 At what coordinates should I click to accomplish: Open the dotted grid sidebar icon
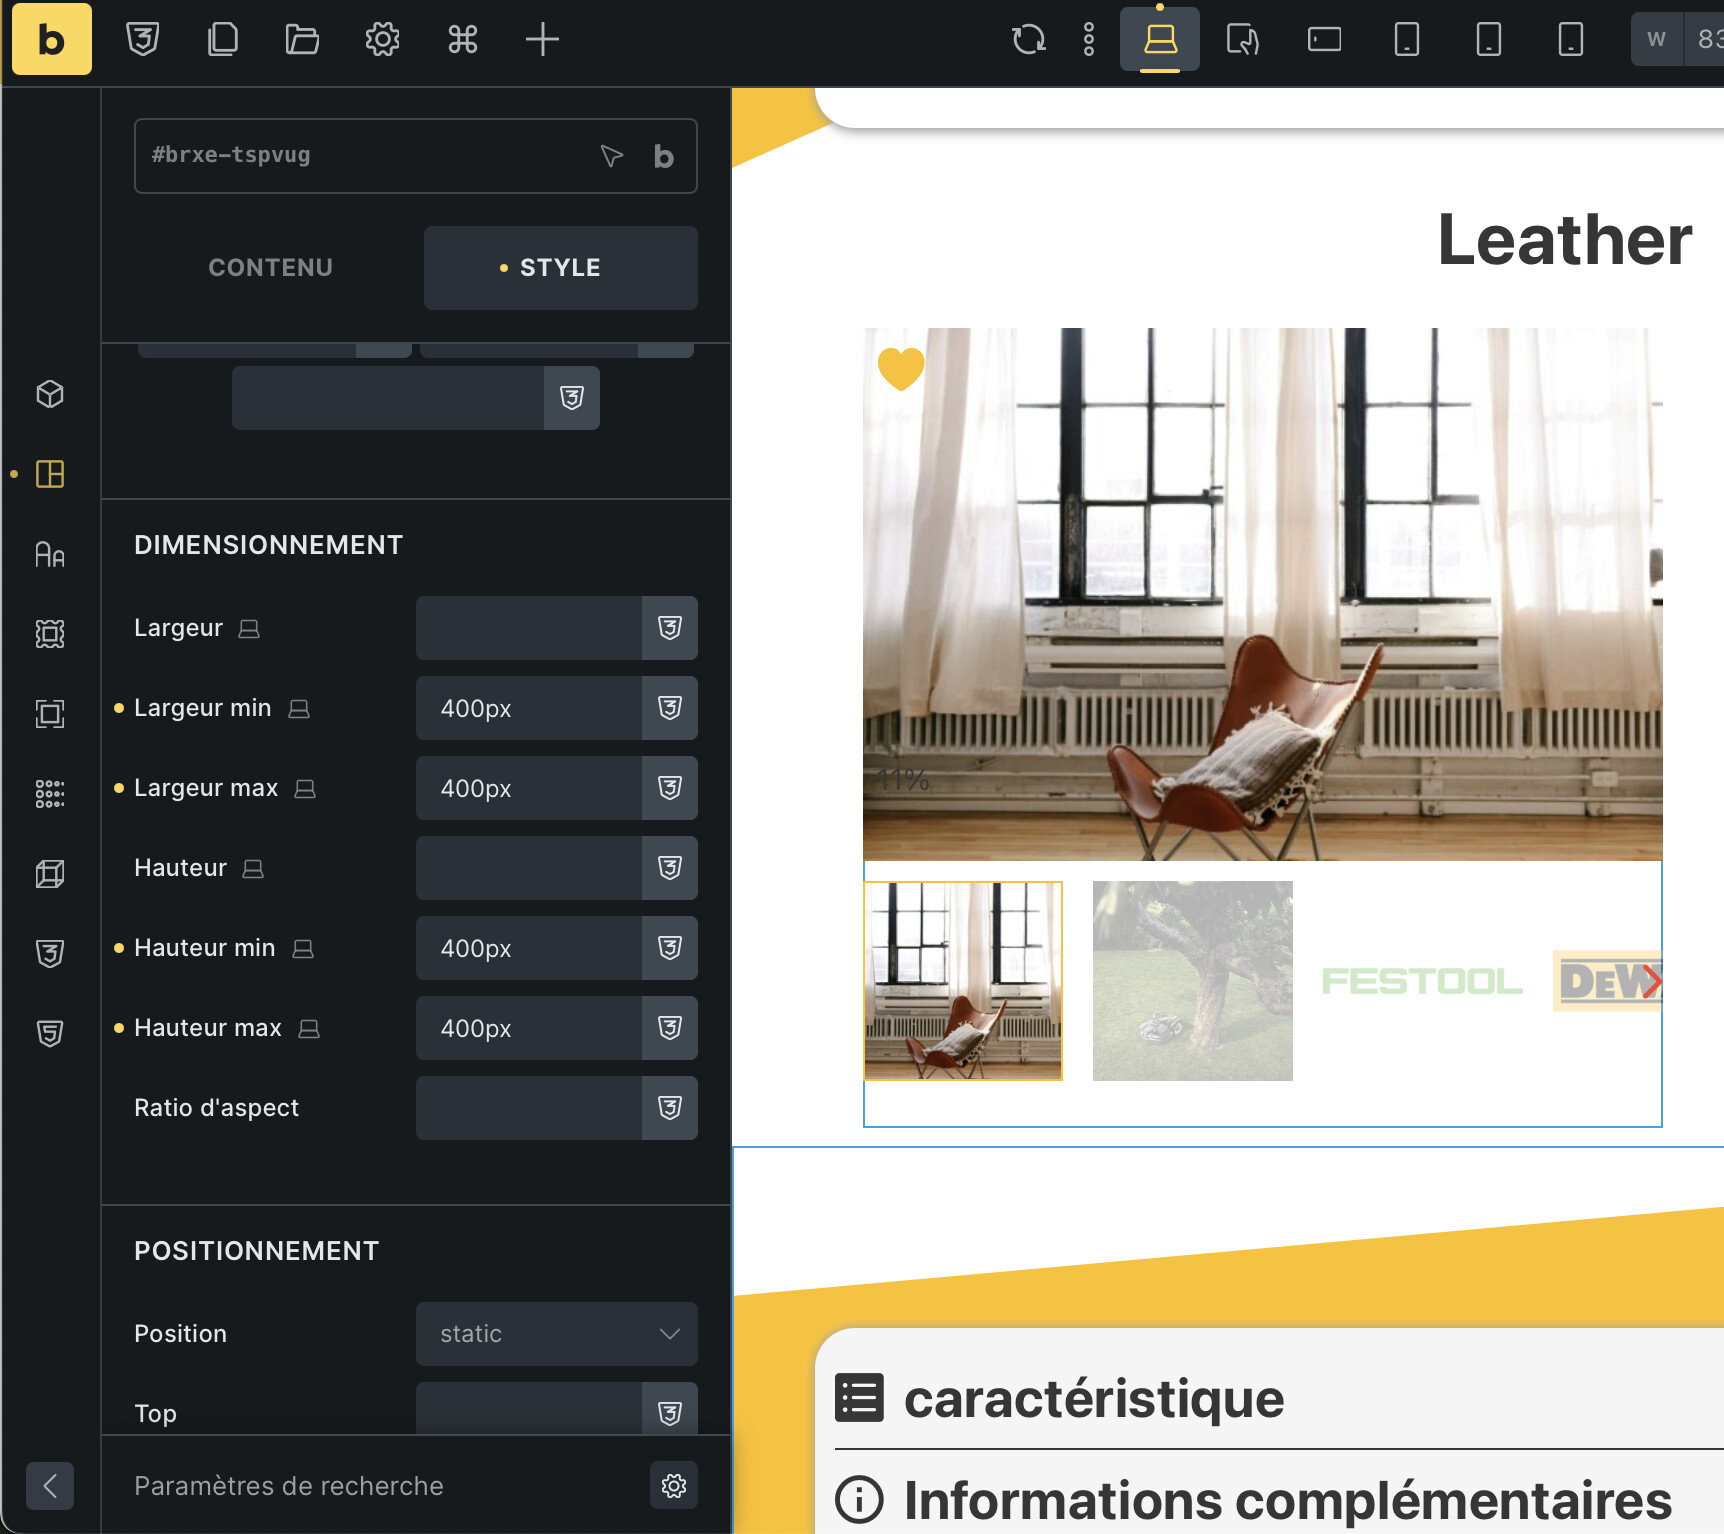tap(50, 794)
